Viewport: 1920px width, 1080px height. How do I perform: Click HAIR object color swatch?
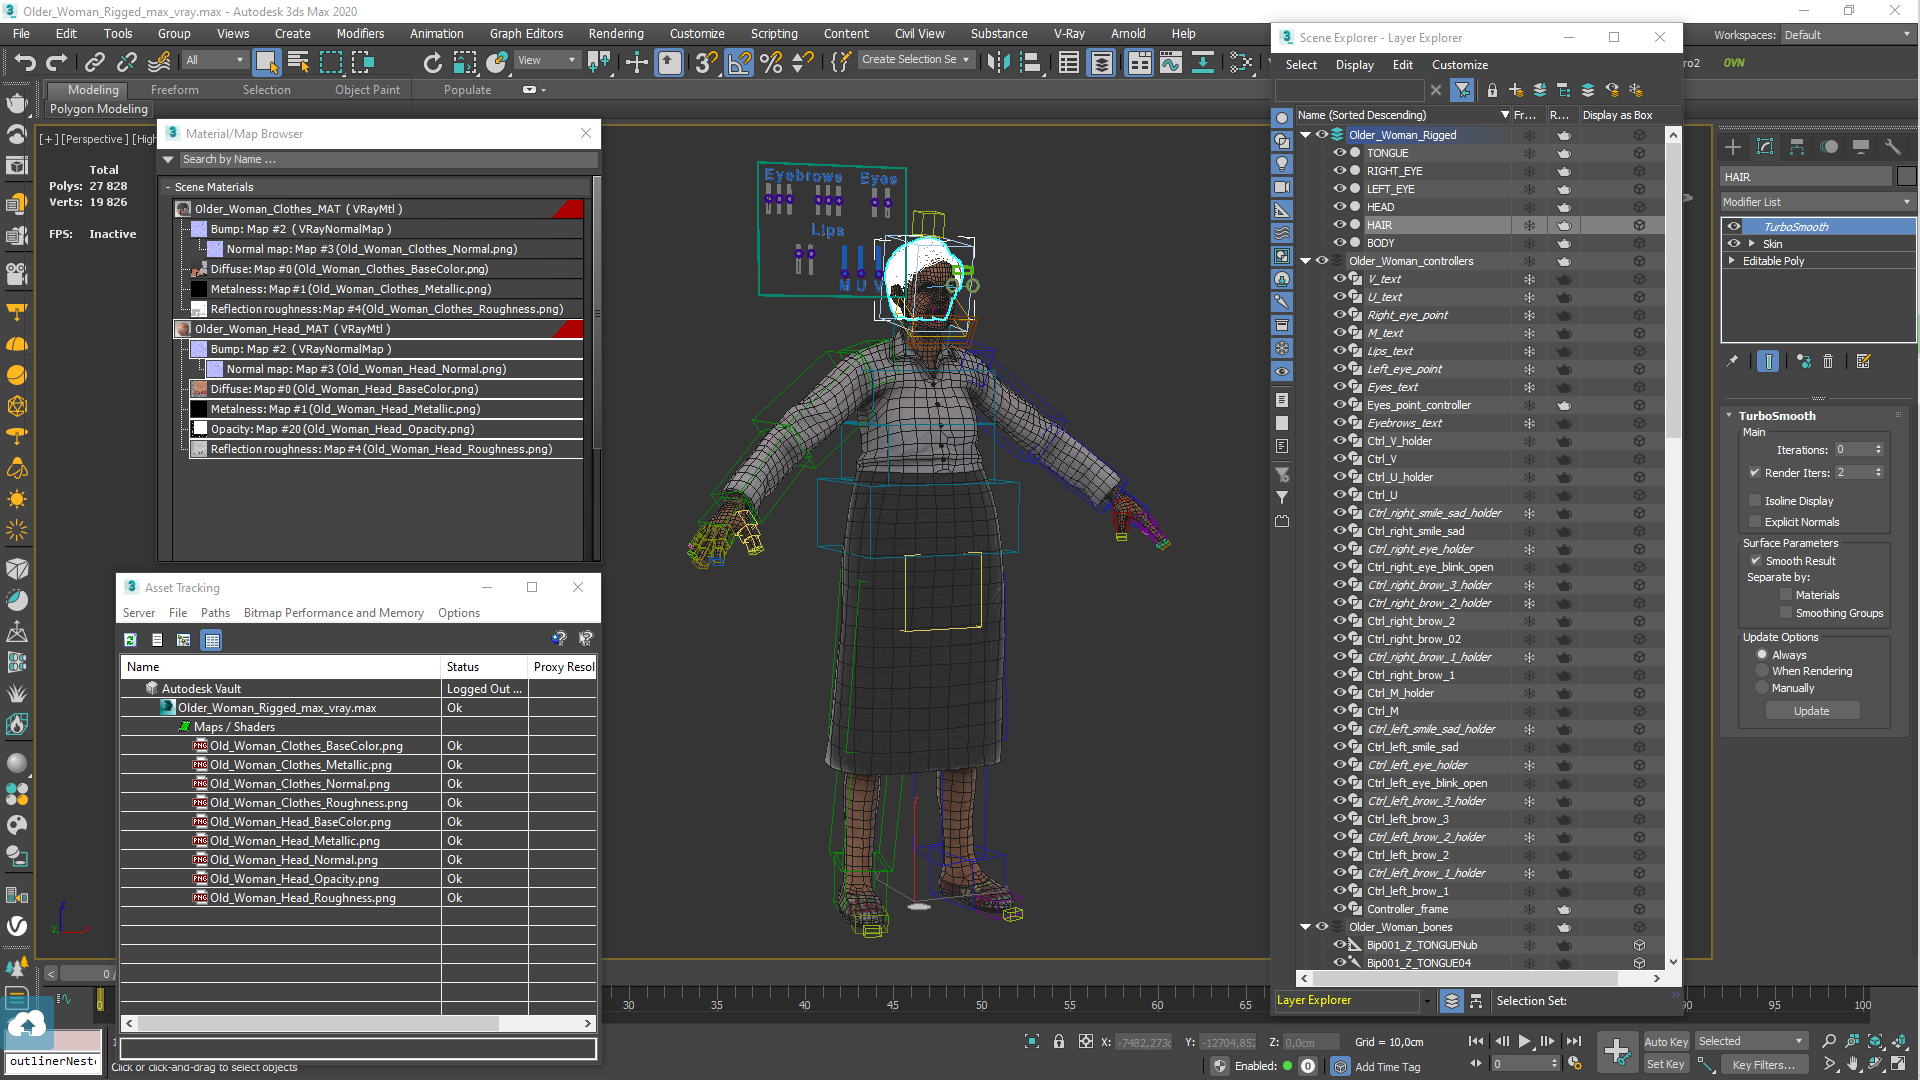[x=1906, y=177]
